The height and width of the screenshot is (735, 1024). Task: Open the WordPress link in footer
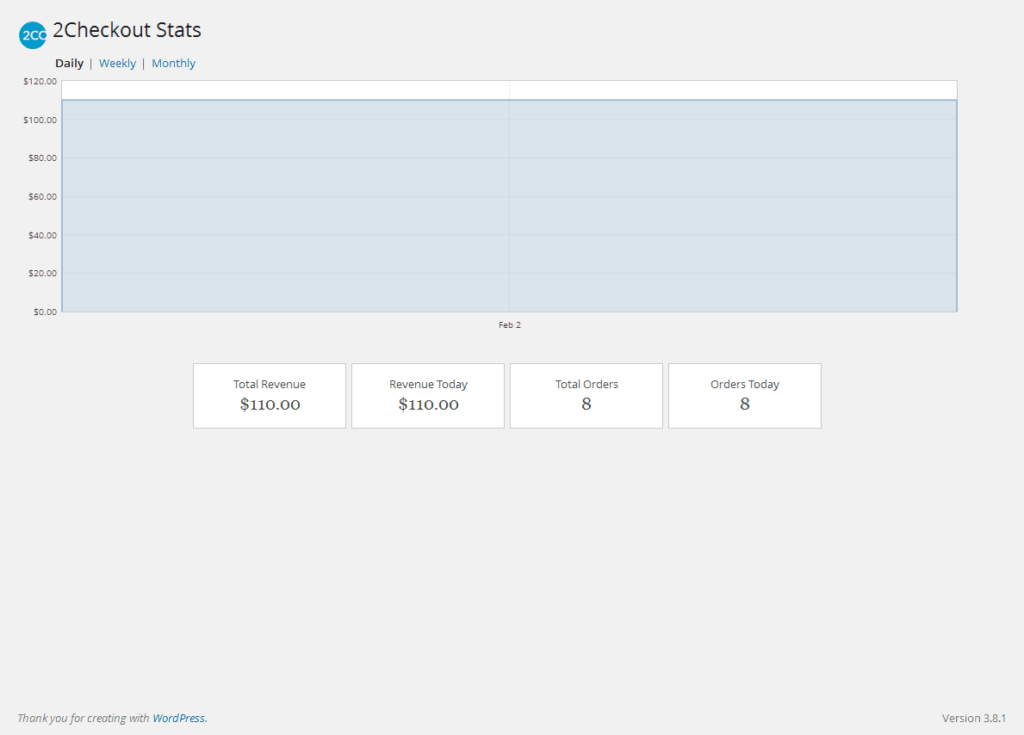tap(178, 718)
